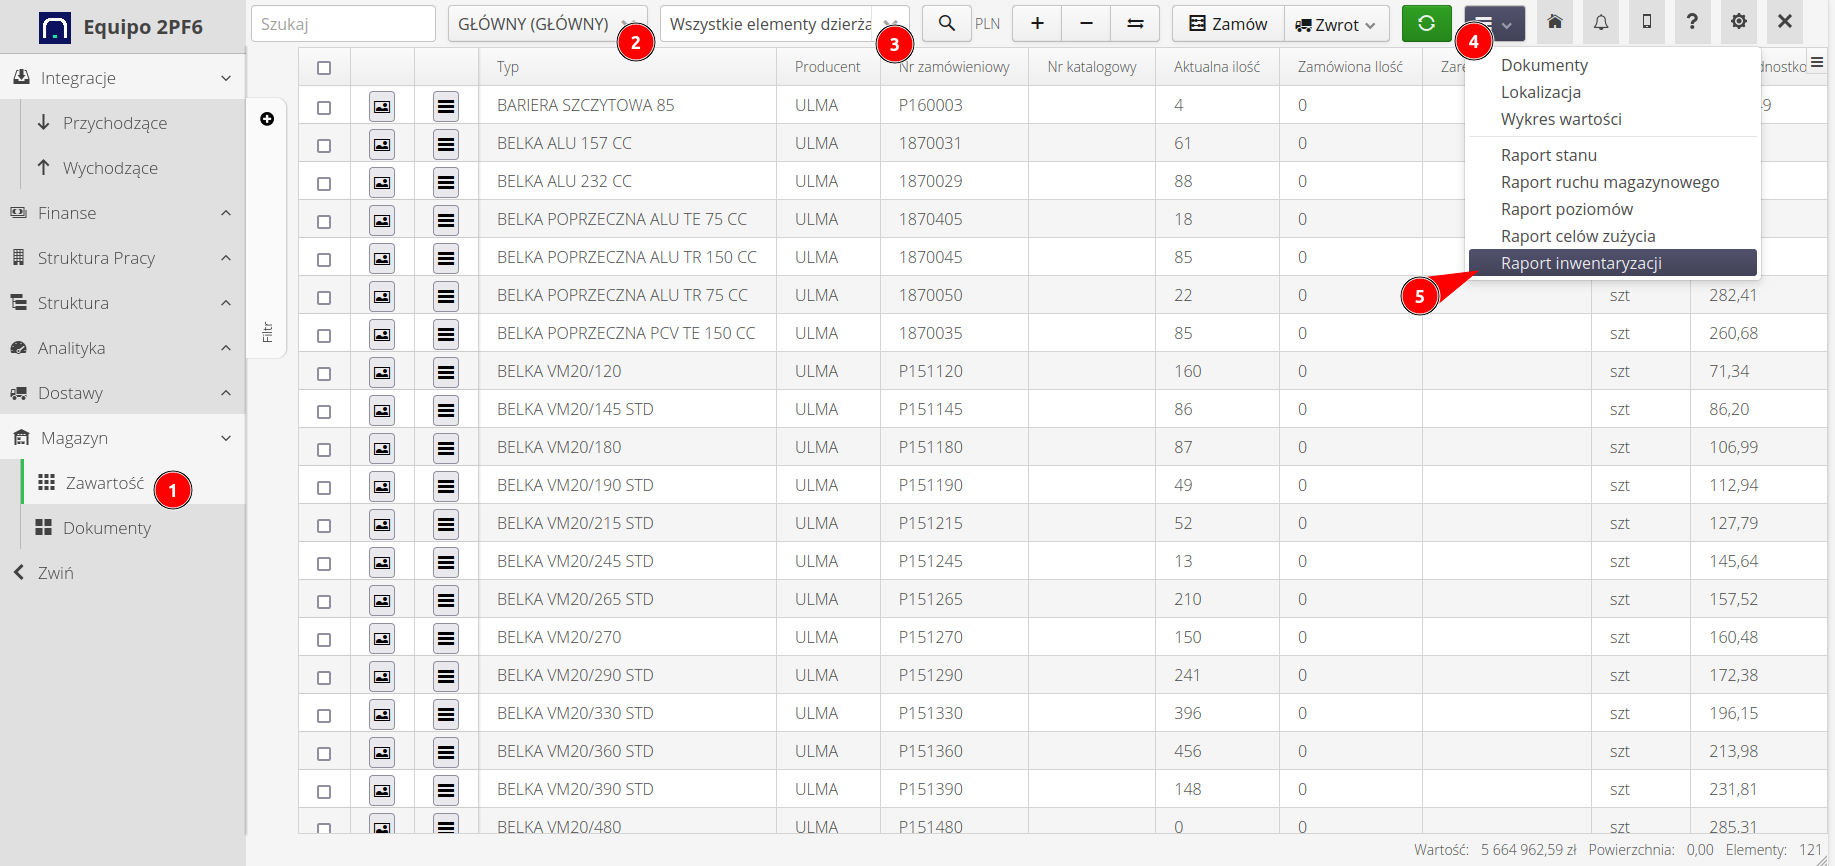
Task: Open image for BELKA ALU 157 CC
Action: point(382,144)
